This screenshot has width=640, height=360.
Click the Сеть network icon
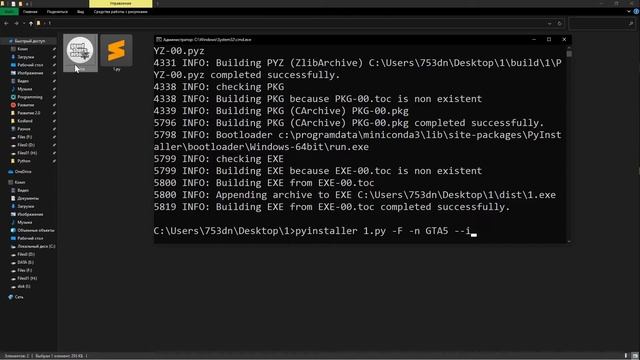11,297
